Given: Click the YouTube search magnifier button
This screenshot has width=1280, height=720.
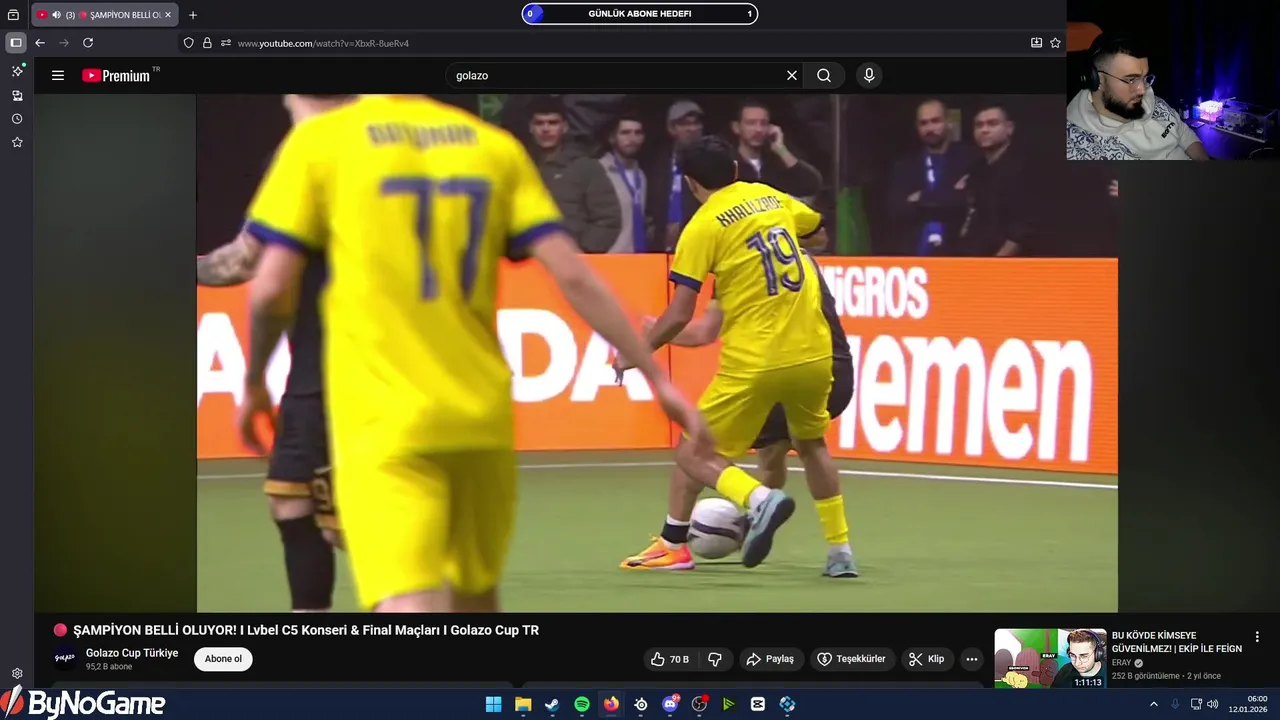Looking at the screenshot, I should 824,75.
